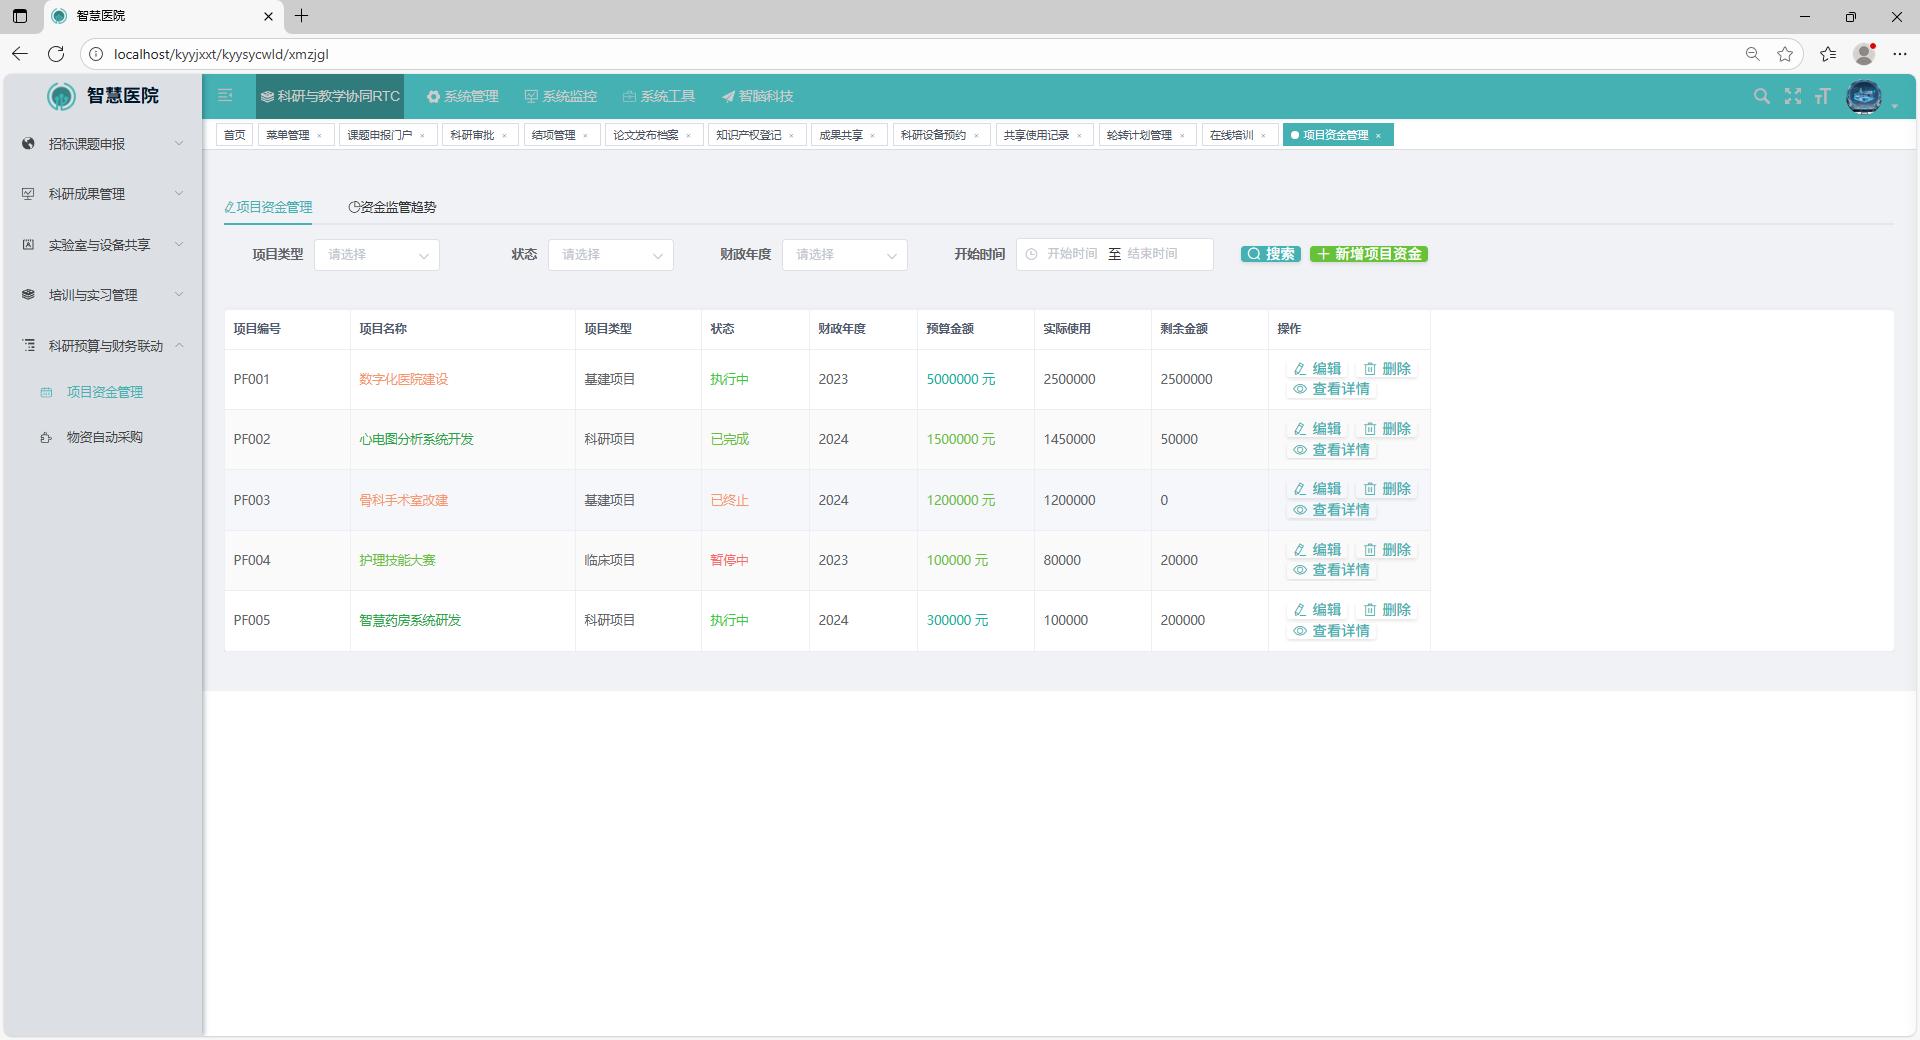Open the 项目类型 dropdown filter
This screenshot has width=1920, height=1040.
click(x=377, y=255)
